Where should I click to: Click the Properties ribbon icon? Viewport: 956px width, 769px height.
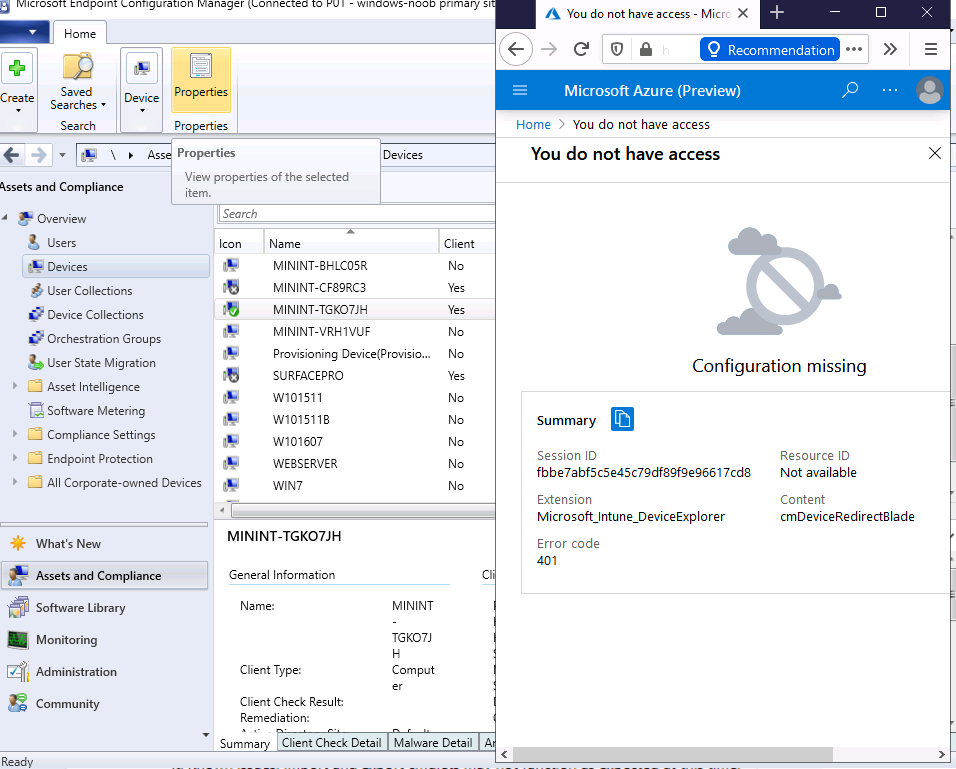point(201,66)
